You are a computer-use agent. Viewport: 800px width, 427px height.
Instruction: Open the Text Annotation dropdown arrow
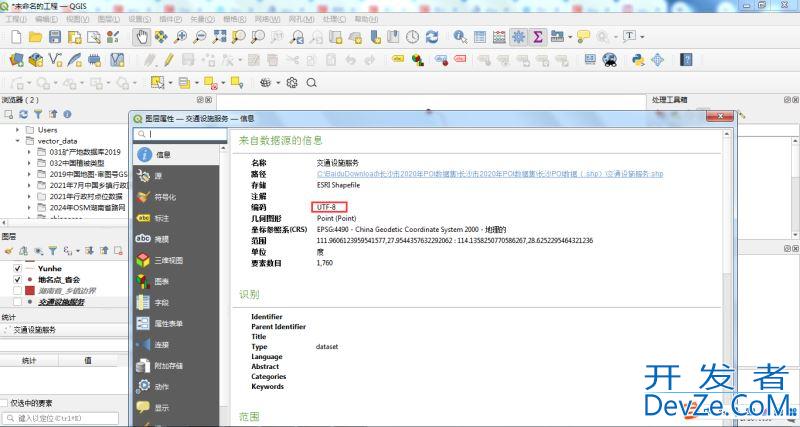pos(642,37)
